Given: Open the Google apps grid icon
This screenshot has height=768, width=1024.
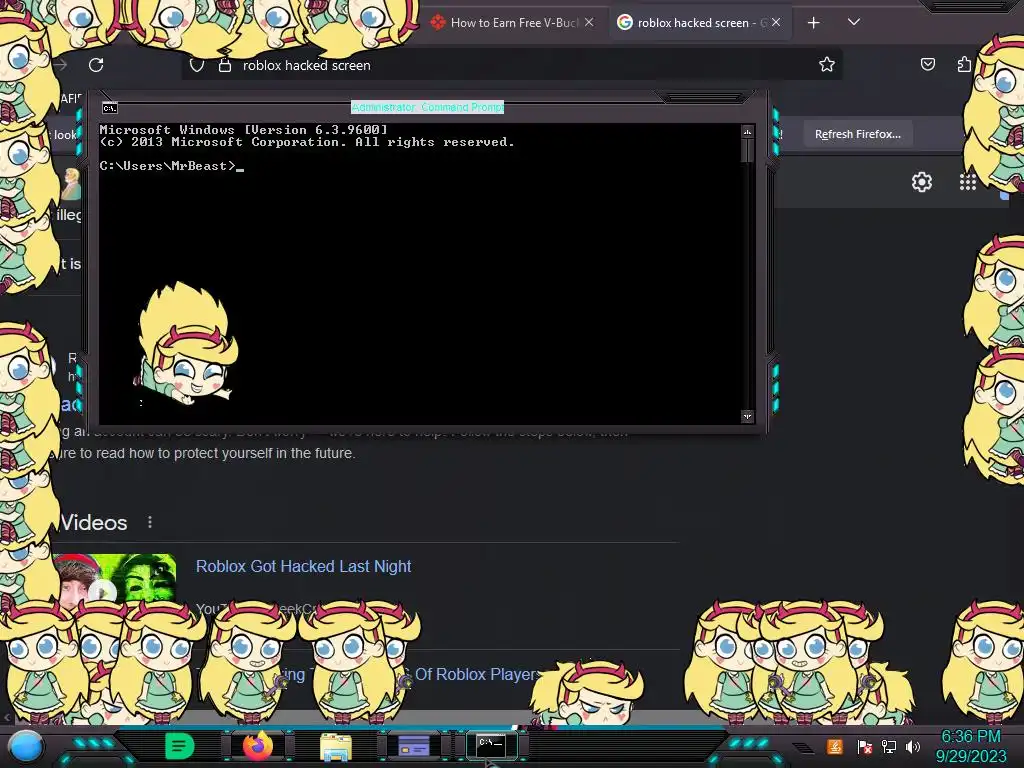Looking at the screenshot, I should click(968, 182).
